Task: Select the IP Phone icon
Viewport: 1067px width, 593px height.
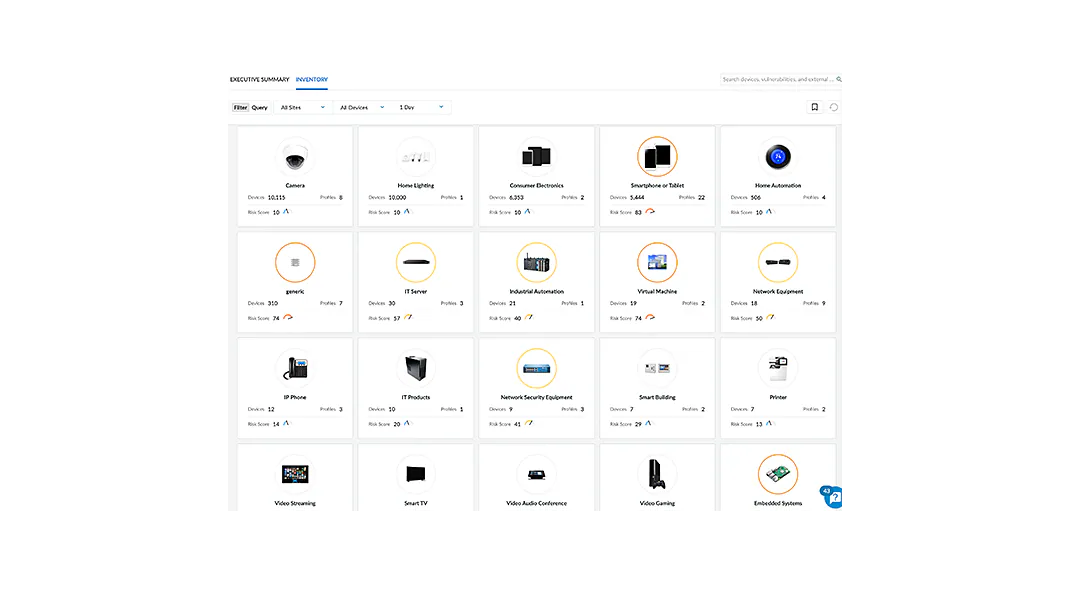Action: pyautogui.click(x=295, y=368)
